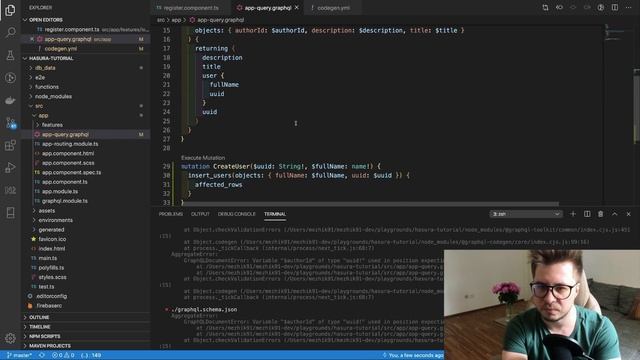Open the PROBLEMS panel tab

point(171,214)
